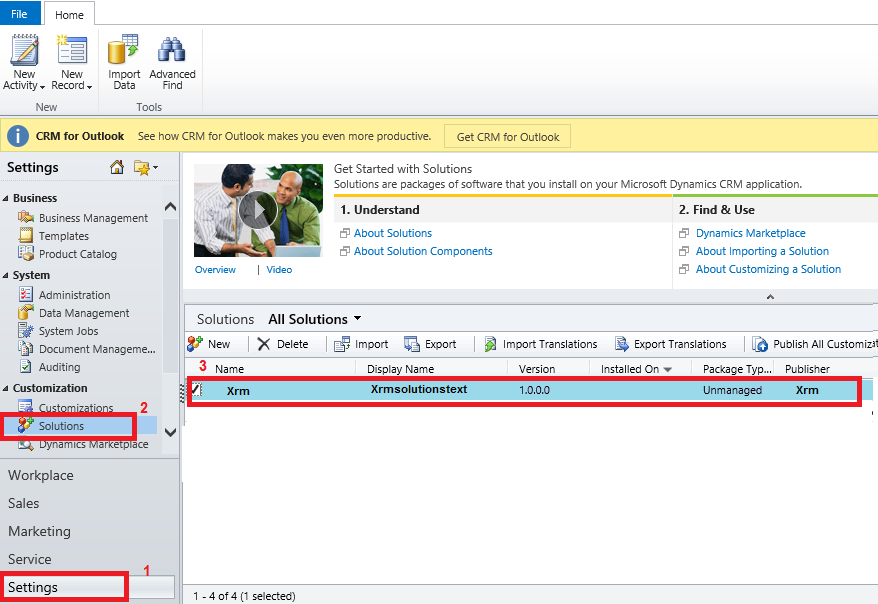Sort by the Name column header
Viewport: 878px width, 604px height.
[x=230, y=369]
